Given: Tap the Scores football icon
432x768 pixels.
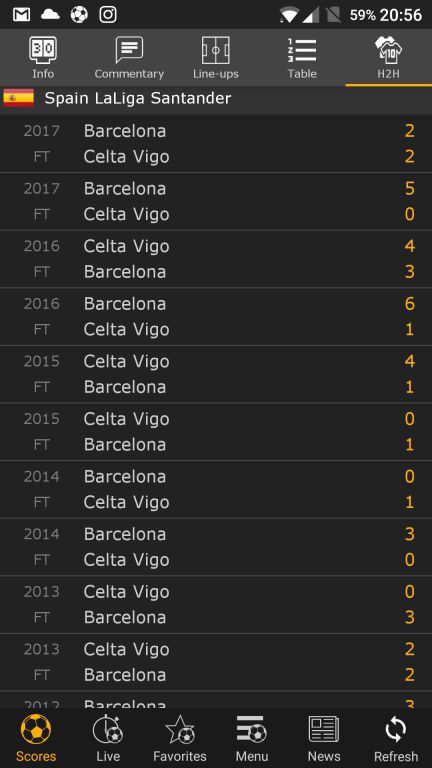Looking at the screenshot, I should pos(36,739).
